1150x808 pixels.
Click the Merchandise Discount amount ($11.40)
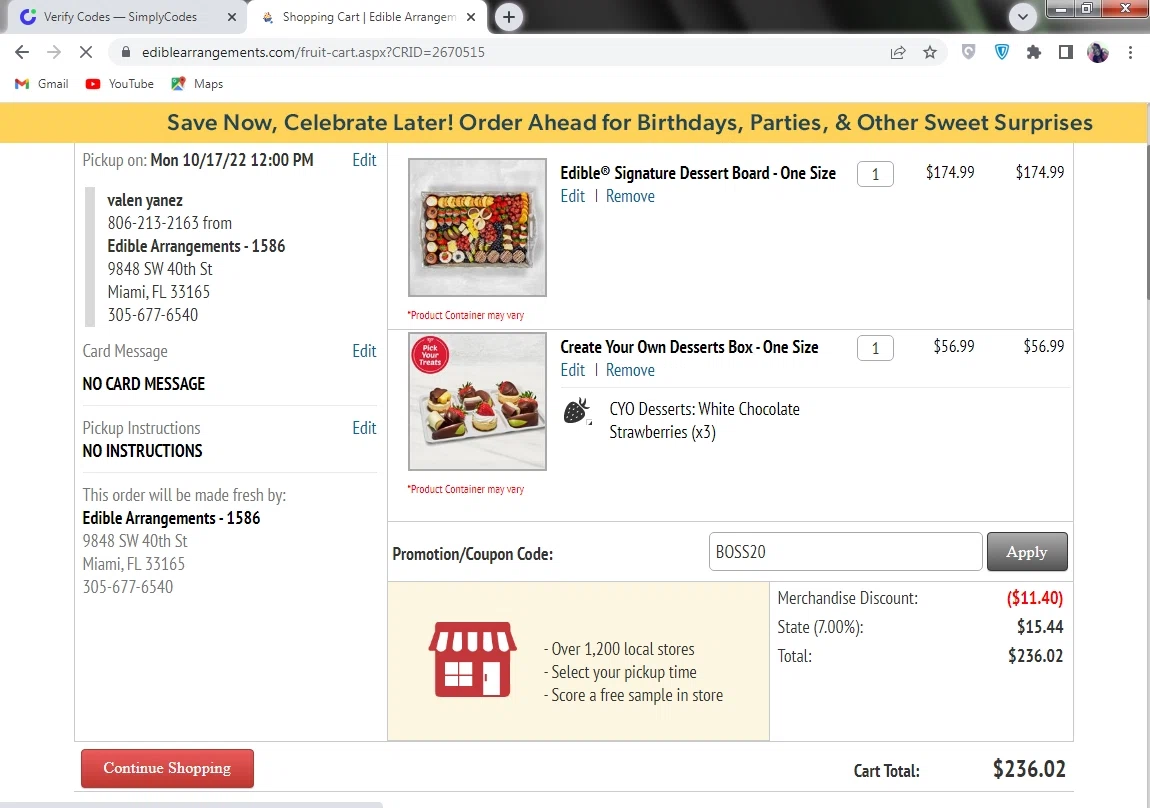[x=1034, y=598]
